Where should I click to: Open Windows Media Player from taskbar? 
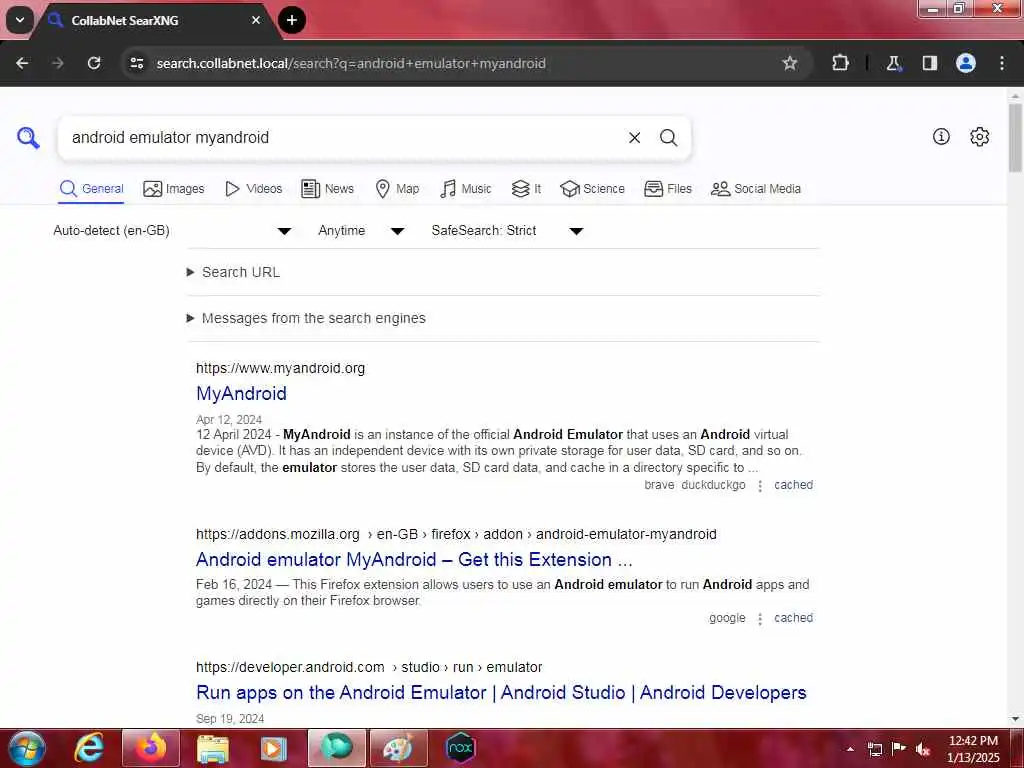(274, 748)
